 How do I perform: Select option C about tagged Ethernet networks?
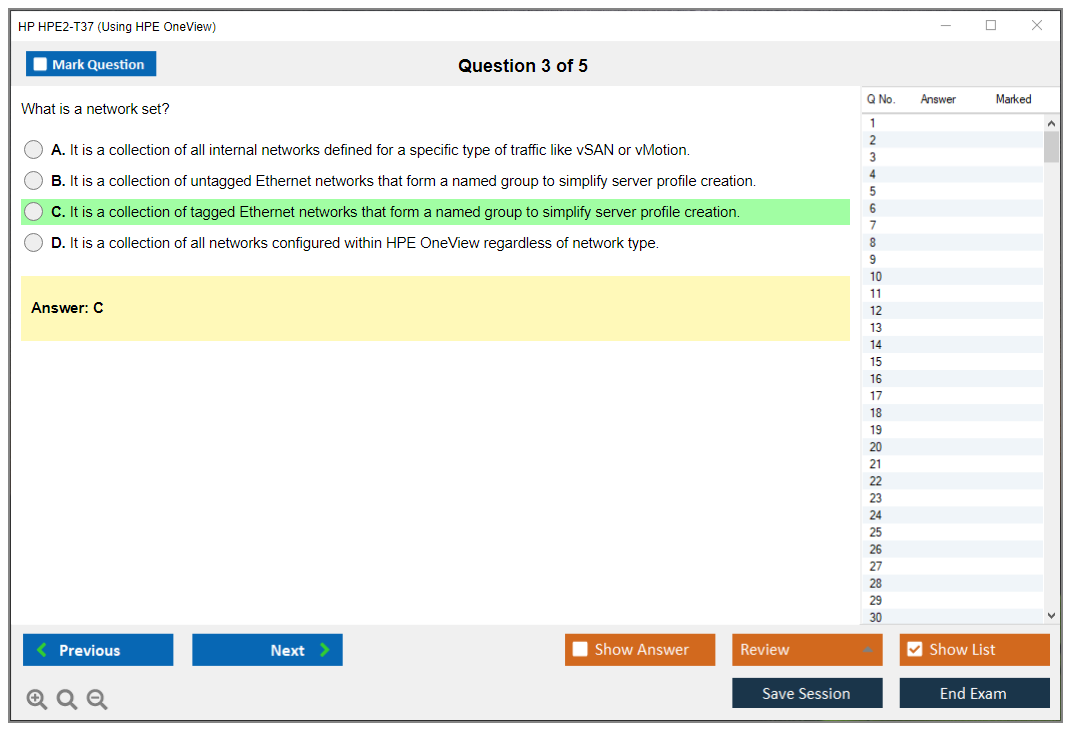coord(34,212)
